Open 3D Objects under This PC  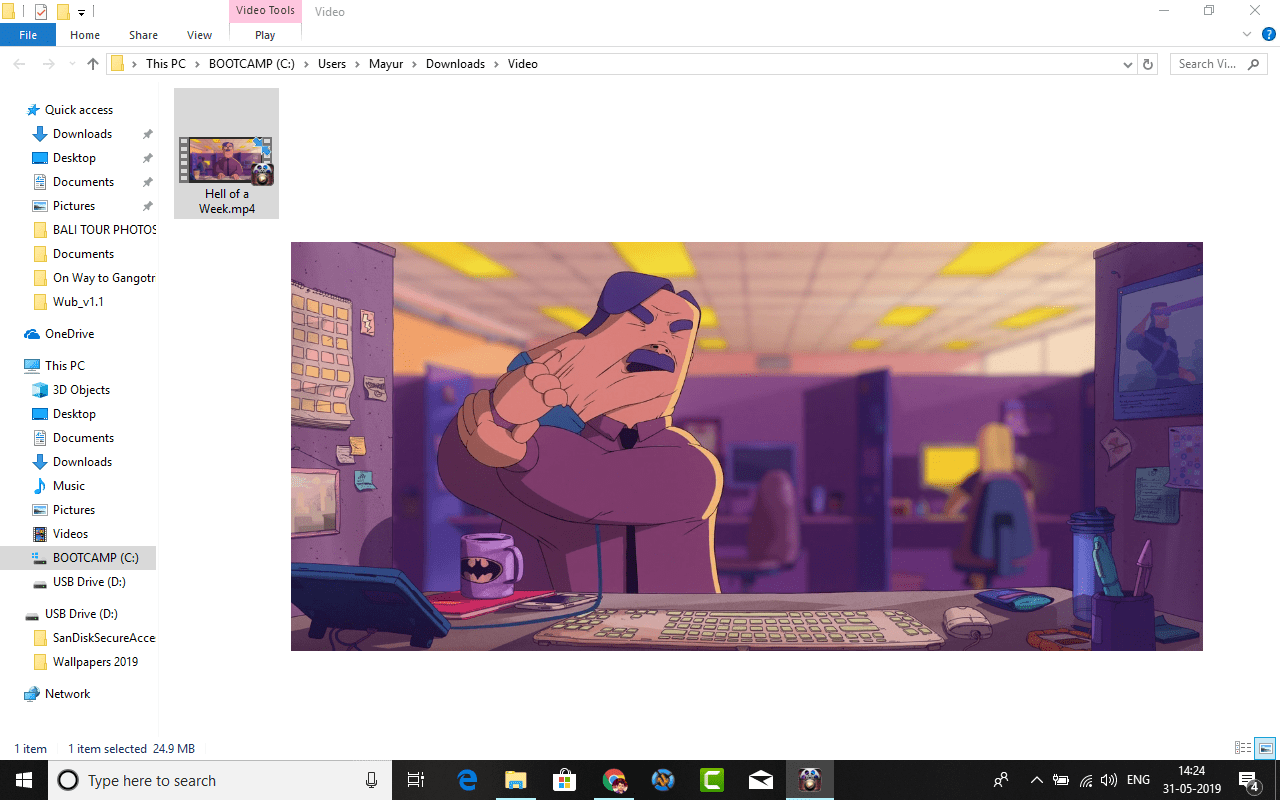[81, 390]
